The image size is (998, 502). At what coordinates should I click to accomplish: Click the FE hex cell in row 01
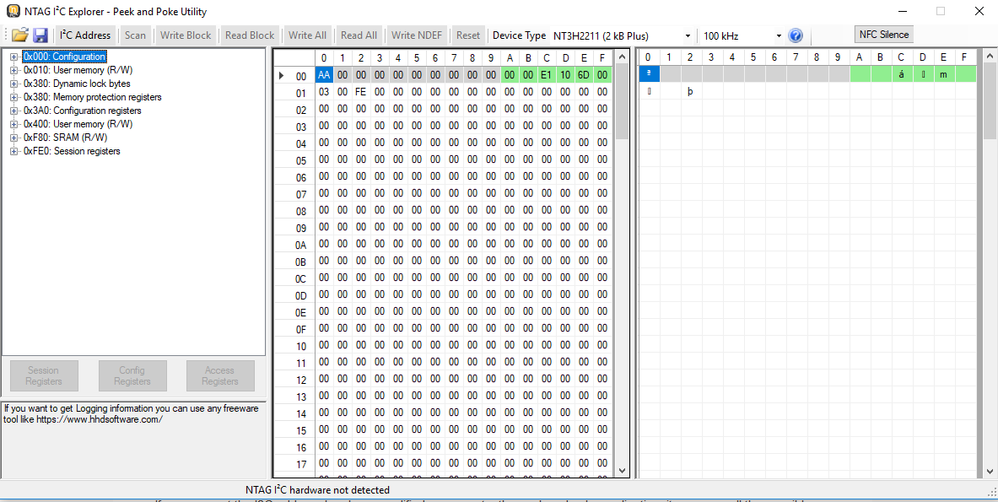click(361, 92)
